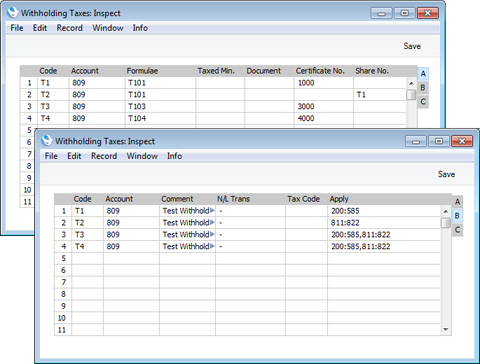Select Apply cell '200:585,811:822' in row 4

click(384, 247)
